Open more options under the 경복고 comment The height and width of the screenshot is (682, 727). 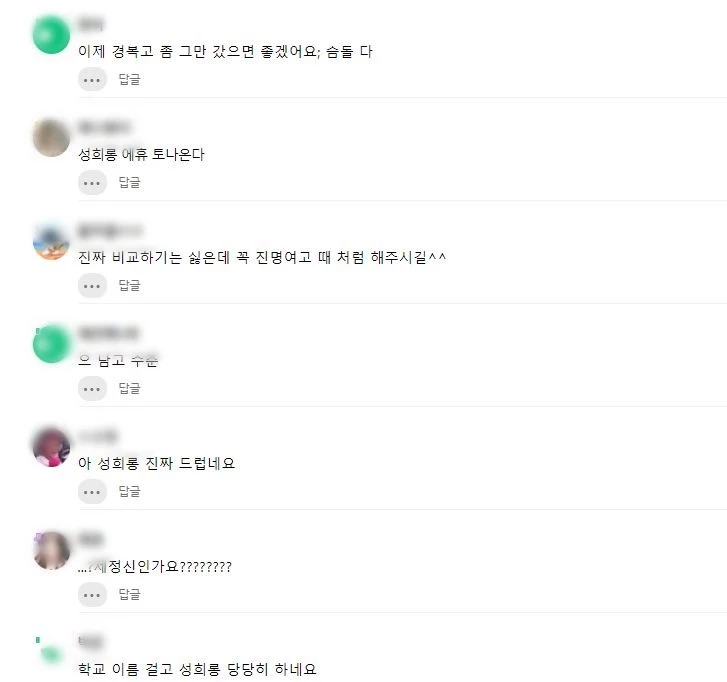[92, 80]
